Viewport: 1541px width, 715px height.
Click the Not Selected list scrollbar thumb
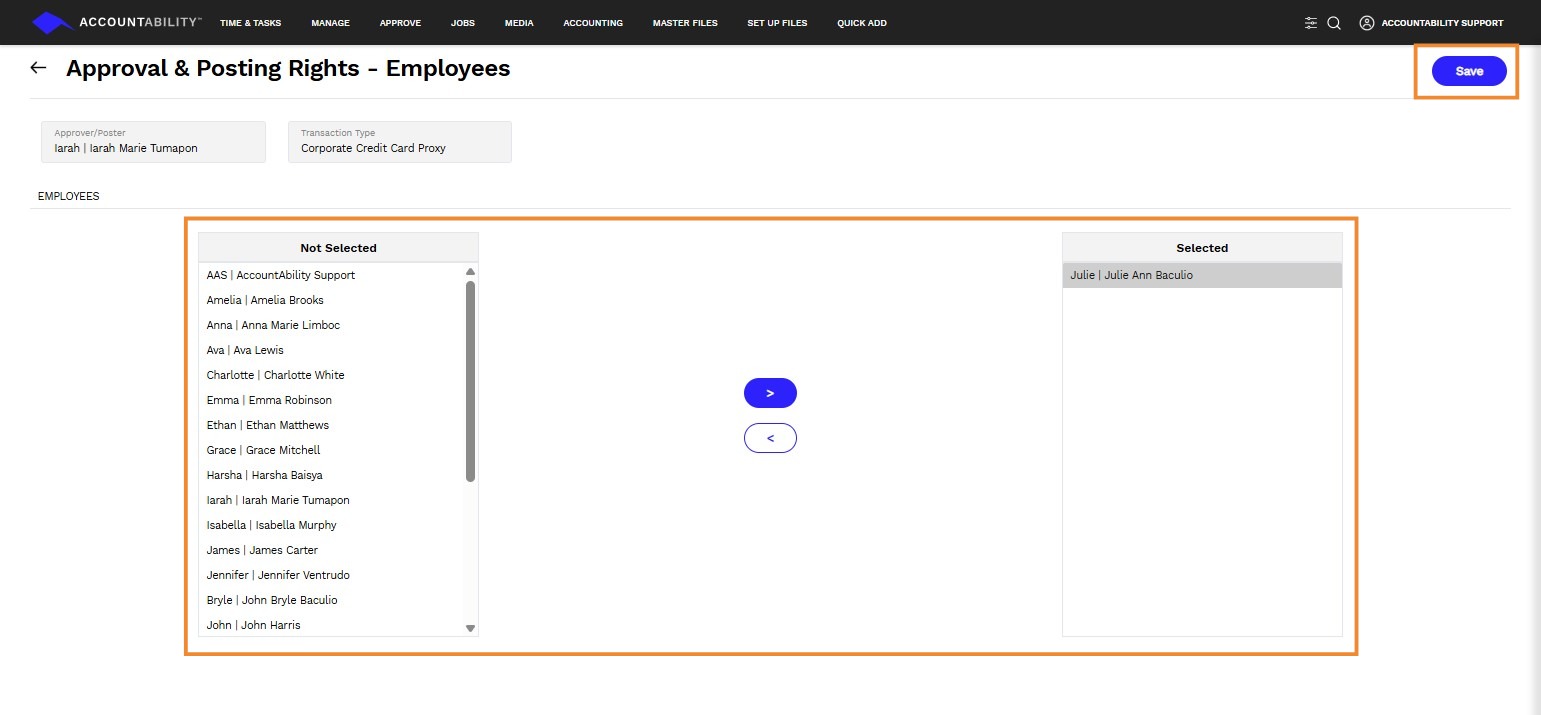(470, 381)
